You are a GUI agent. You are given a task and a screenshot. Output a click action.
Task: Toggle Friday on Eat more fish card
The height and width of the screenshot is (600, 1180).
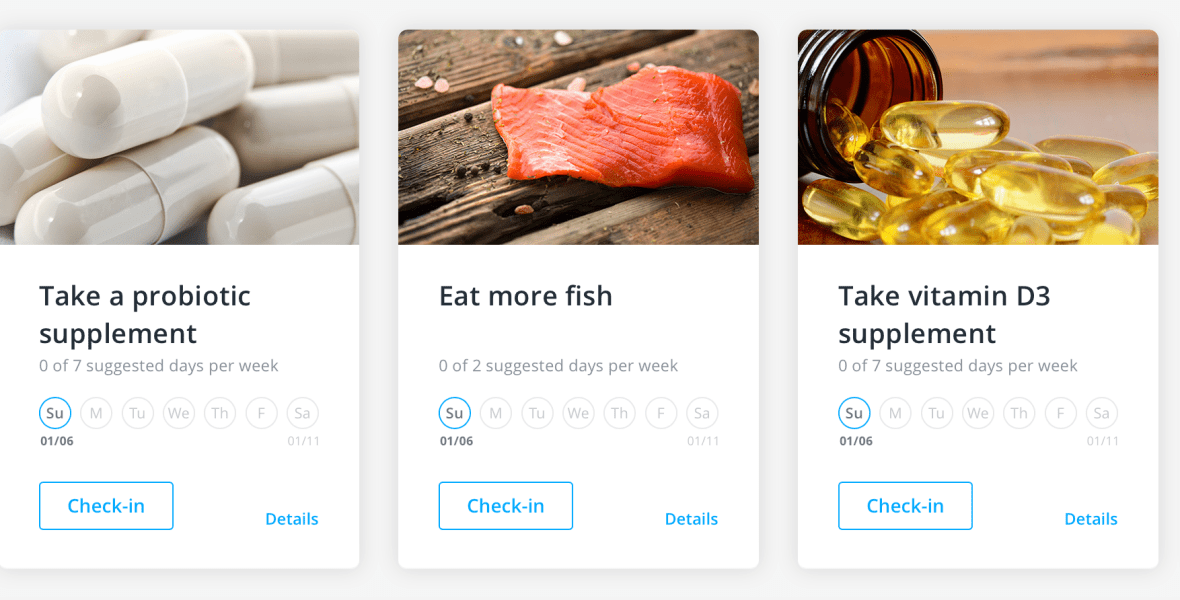tap(661, 413)
